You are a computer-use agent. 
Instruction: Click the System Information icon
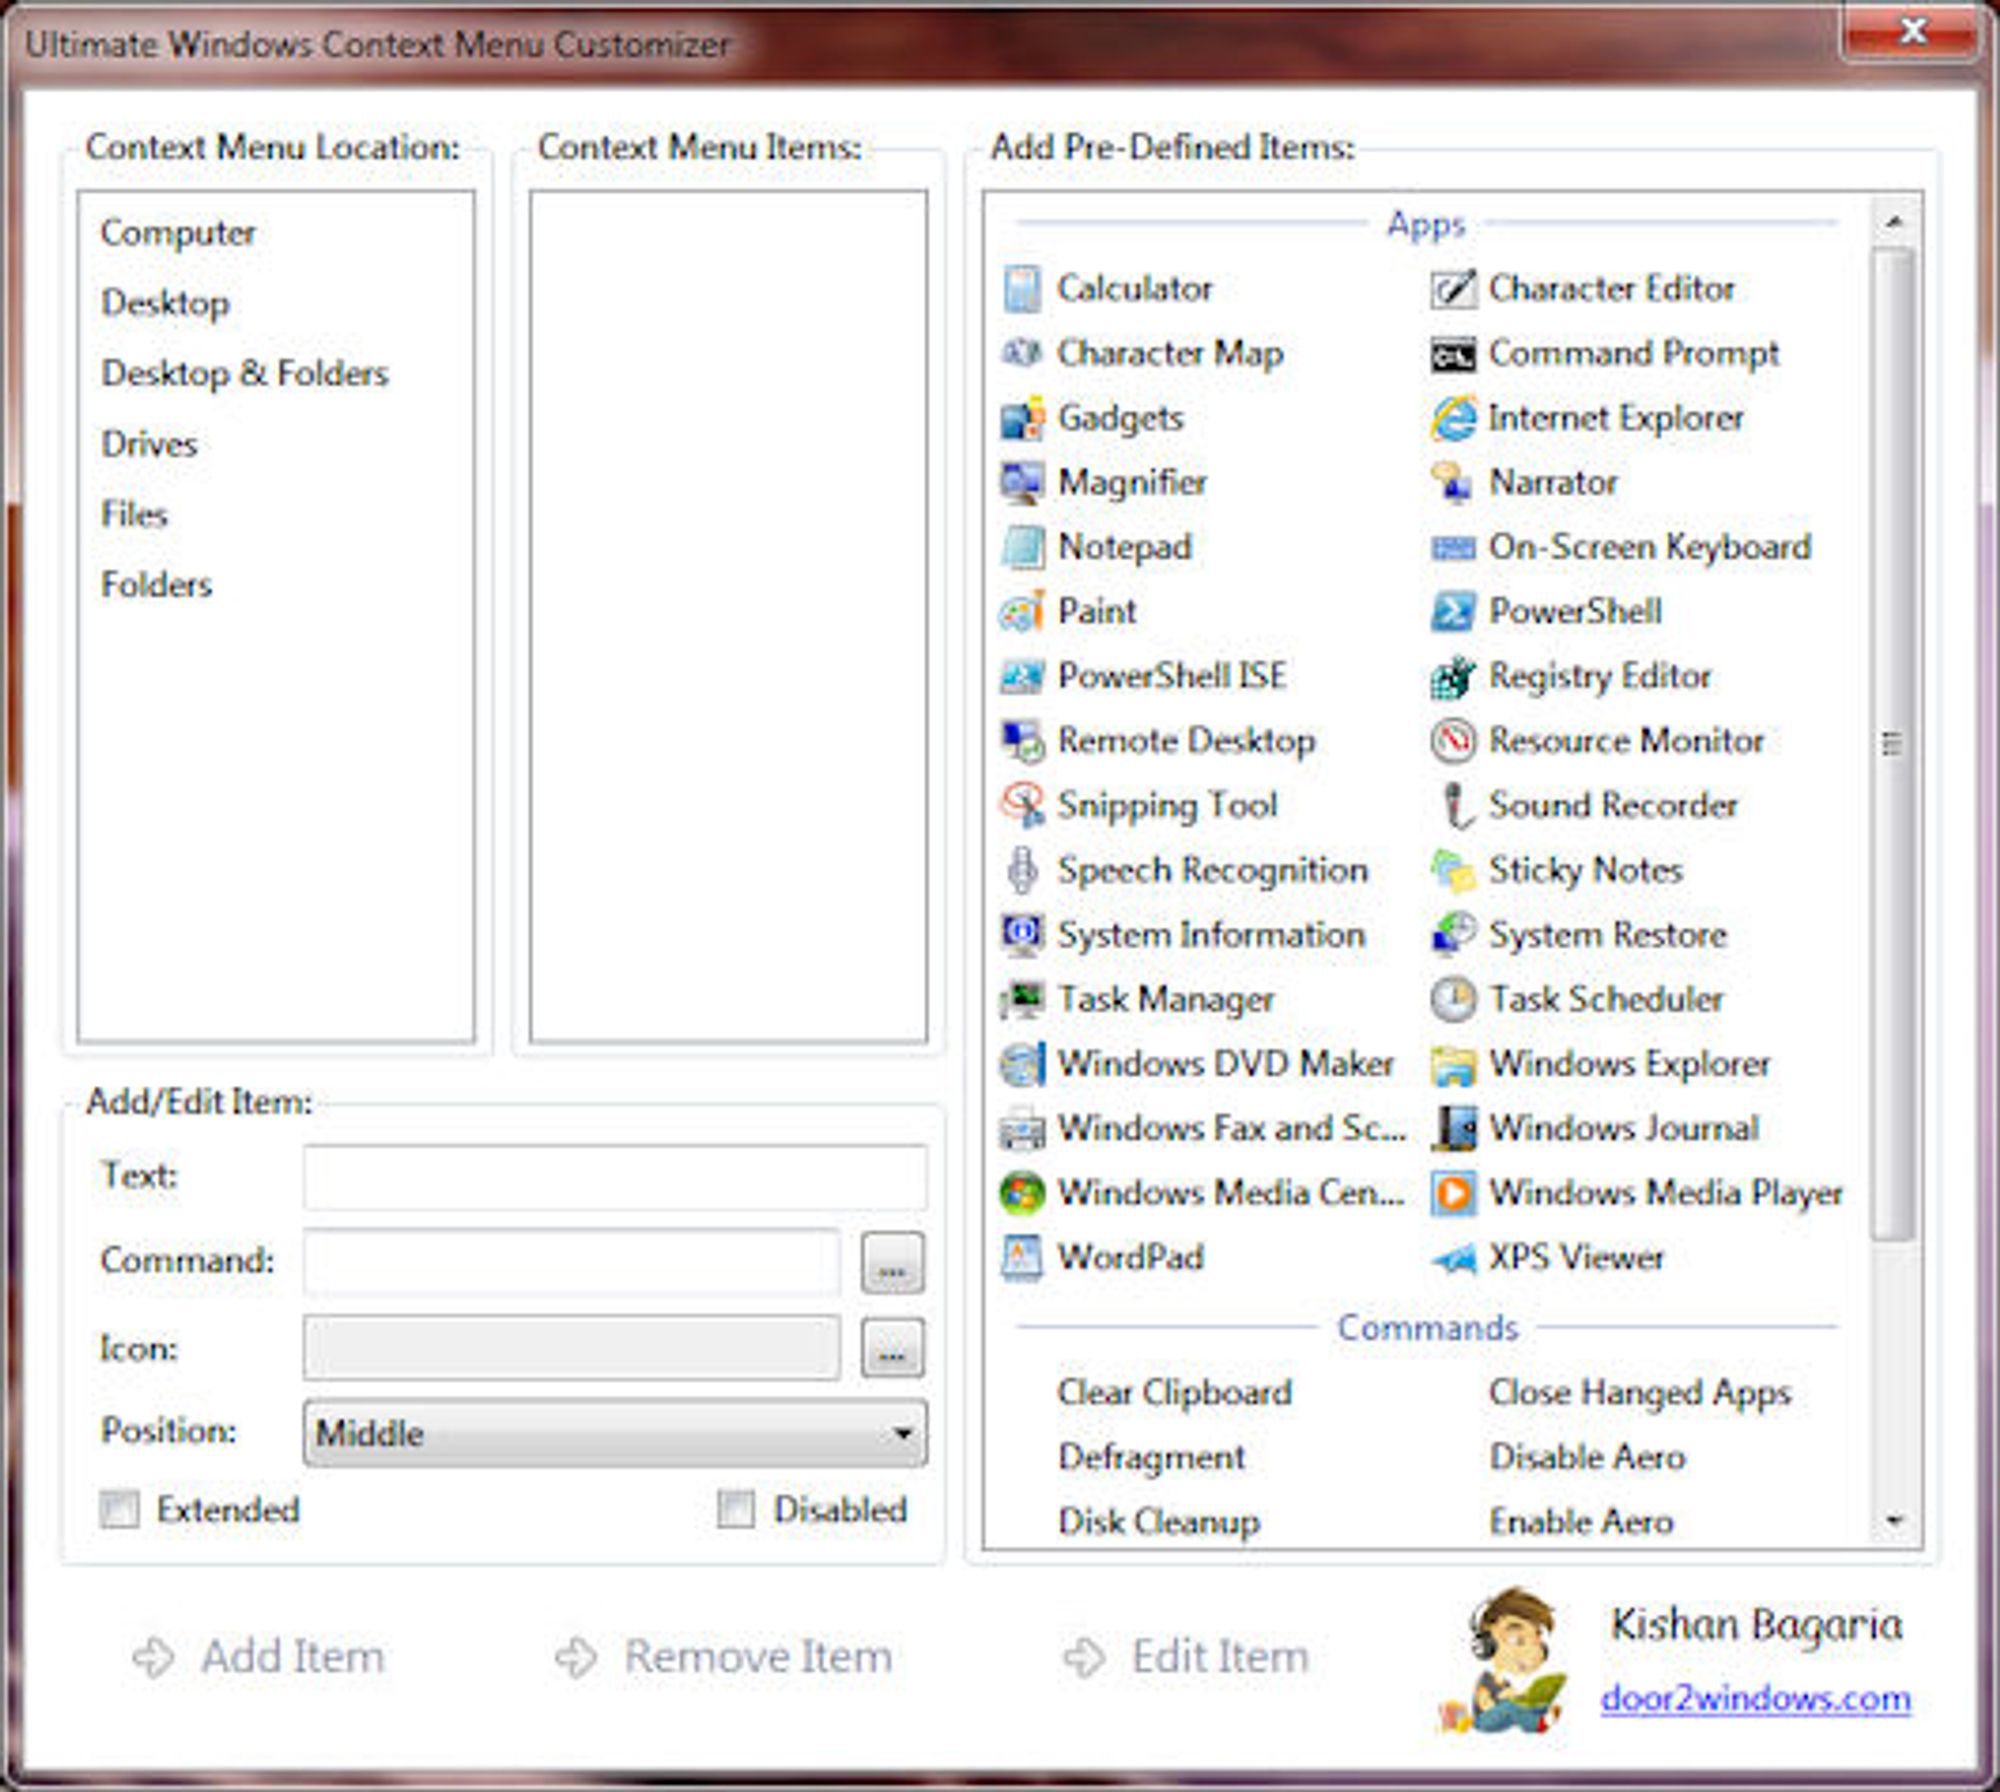pyautogui.click(x=1022, y=935)
